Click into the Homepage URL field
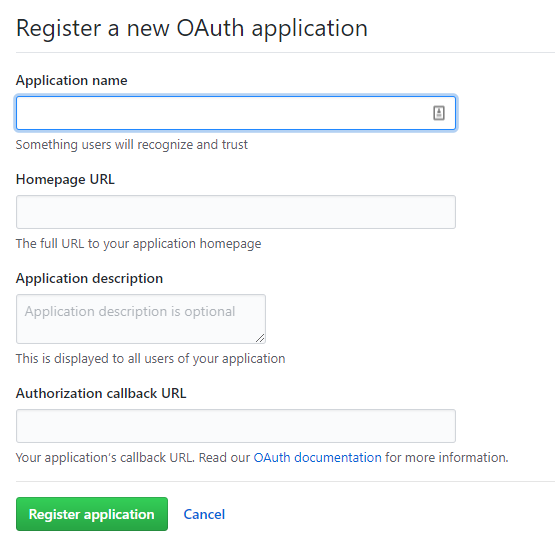 pyautogui.click(x=236, y=212)
